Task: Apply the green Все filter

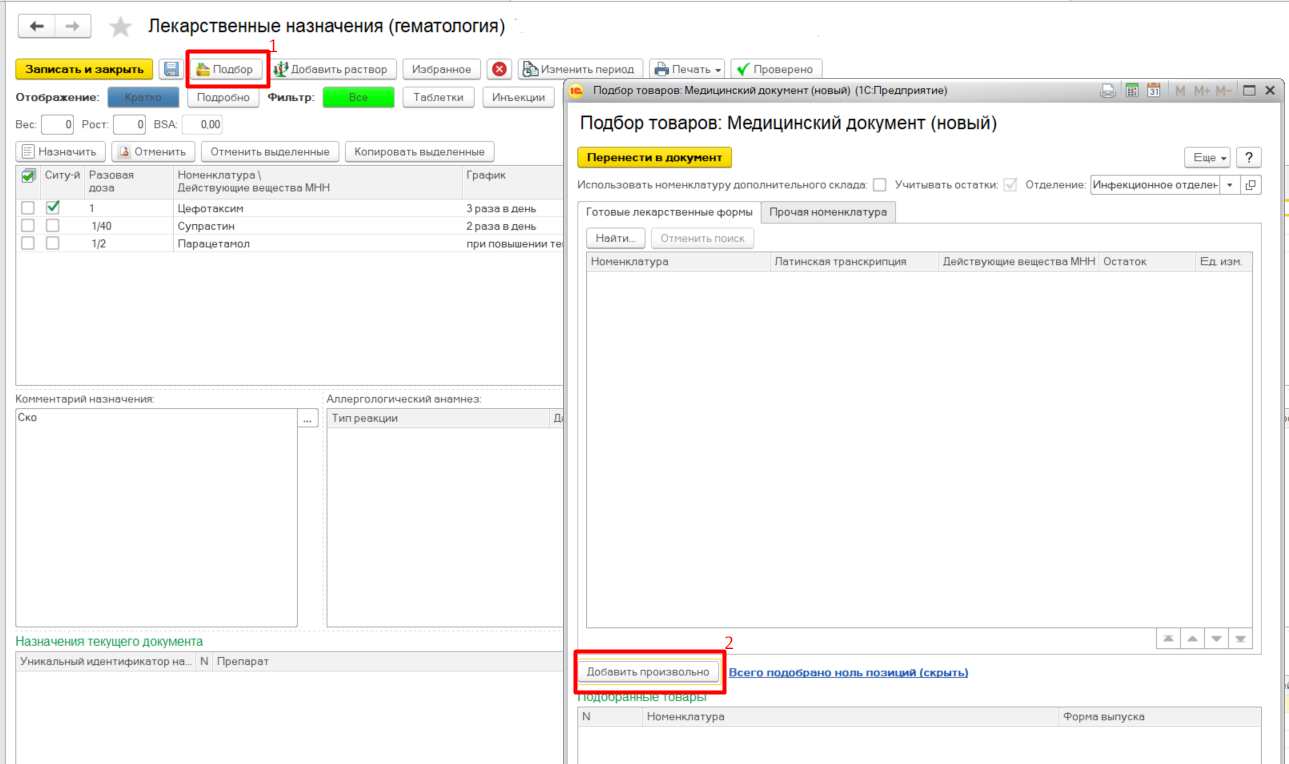Action: (x=358, y=97)
